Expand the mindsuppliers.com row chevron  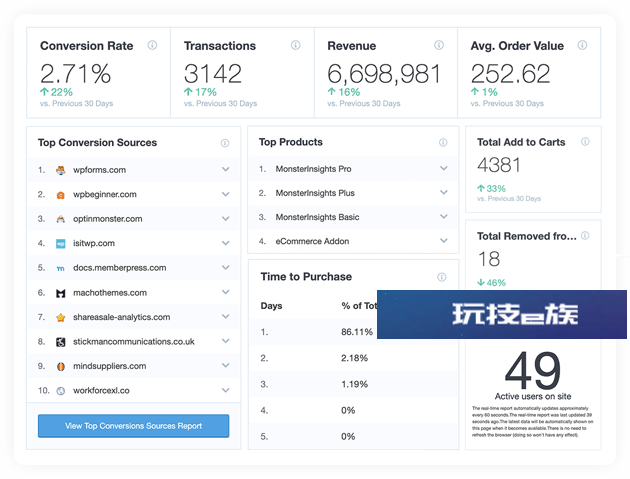(226, 365)
